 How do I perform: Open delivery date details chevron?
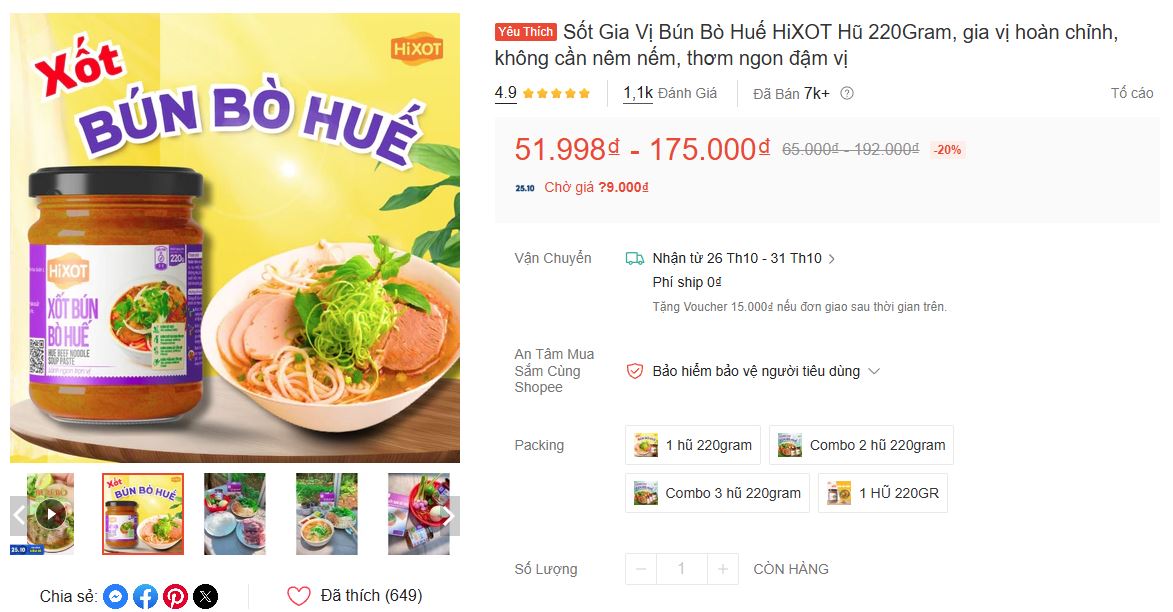[x=831, y=259]
